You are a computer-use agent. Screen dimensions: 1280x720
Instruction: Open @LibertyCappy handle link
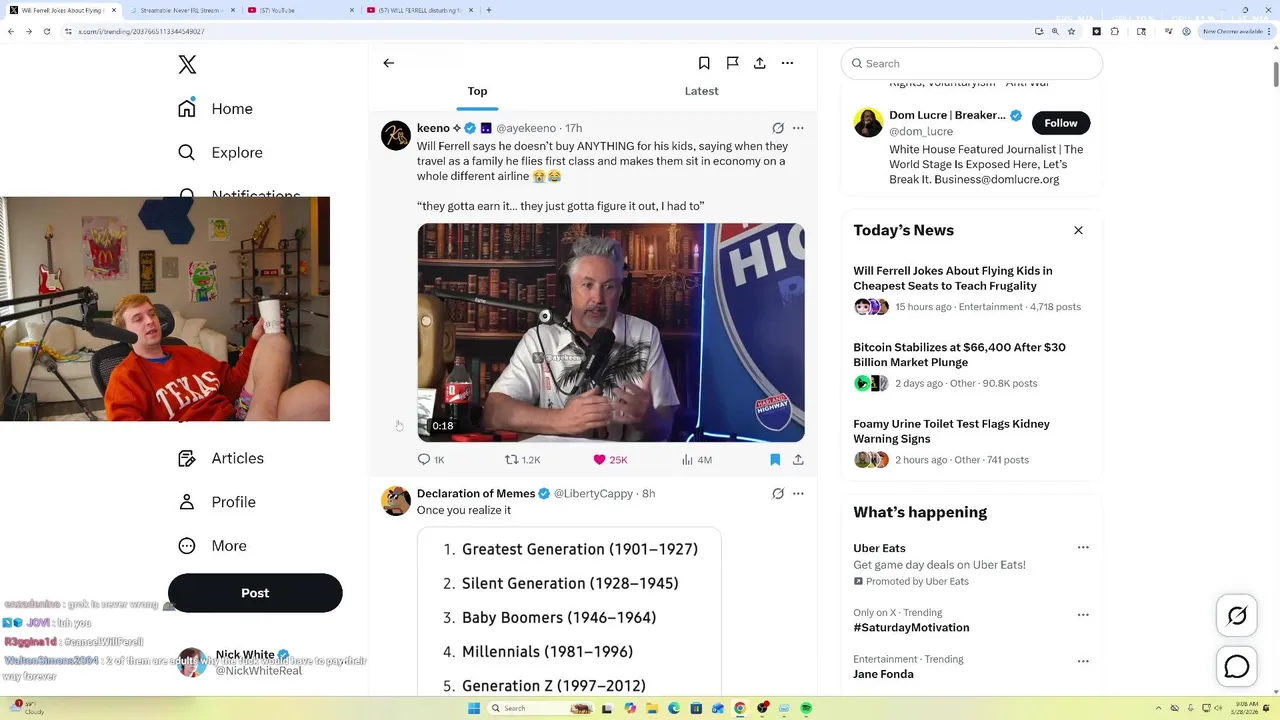click(594, 493)
